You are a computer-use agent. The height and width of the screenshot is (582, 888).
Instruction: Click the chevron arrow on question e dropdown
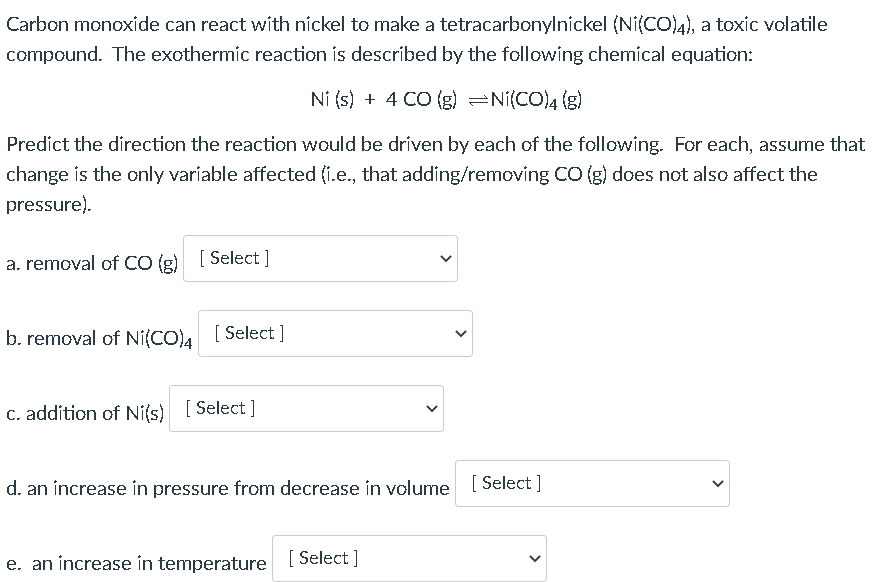coord(534,558)
